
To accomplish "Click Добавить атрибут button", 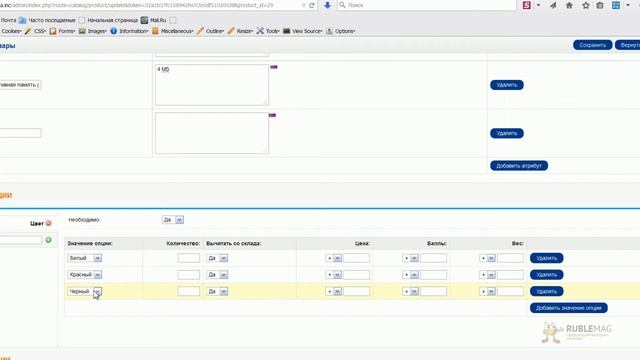I will point(519,166).
